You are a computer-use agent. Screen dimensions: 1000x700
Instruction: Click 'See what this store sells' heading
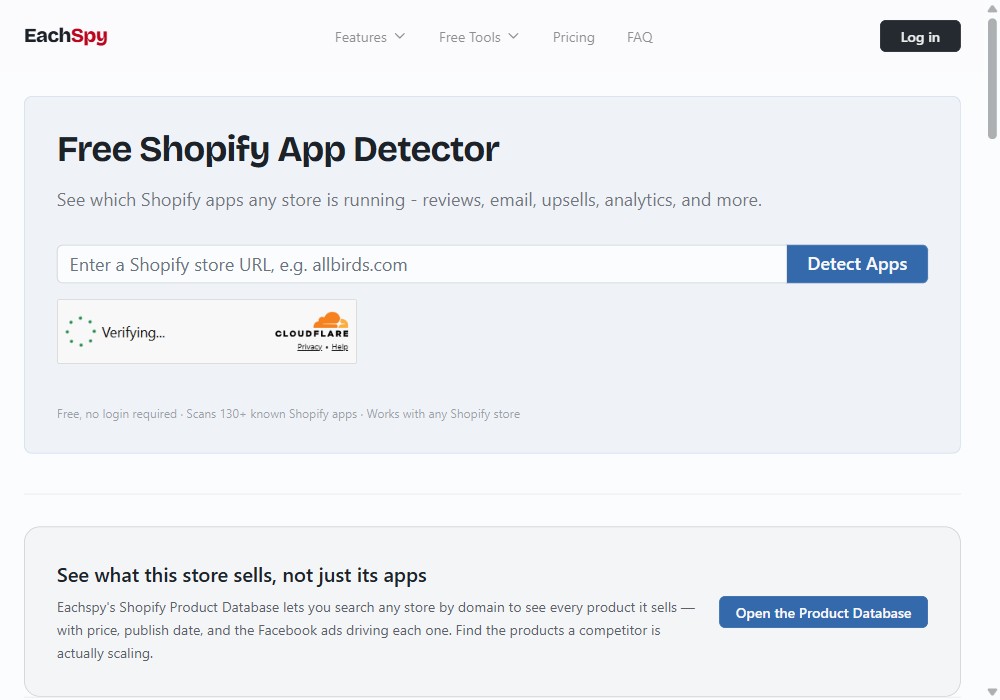click(x=242, y=575)
